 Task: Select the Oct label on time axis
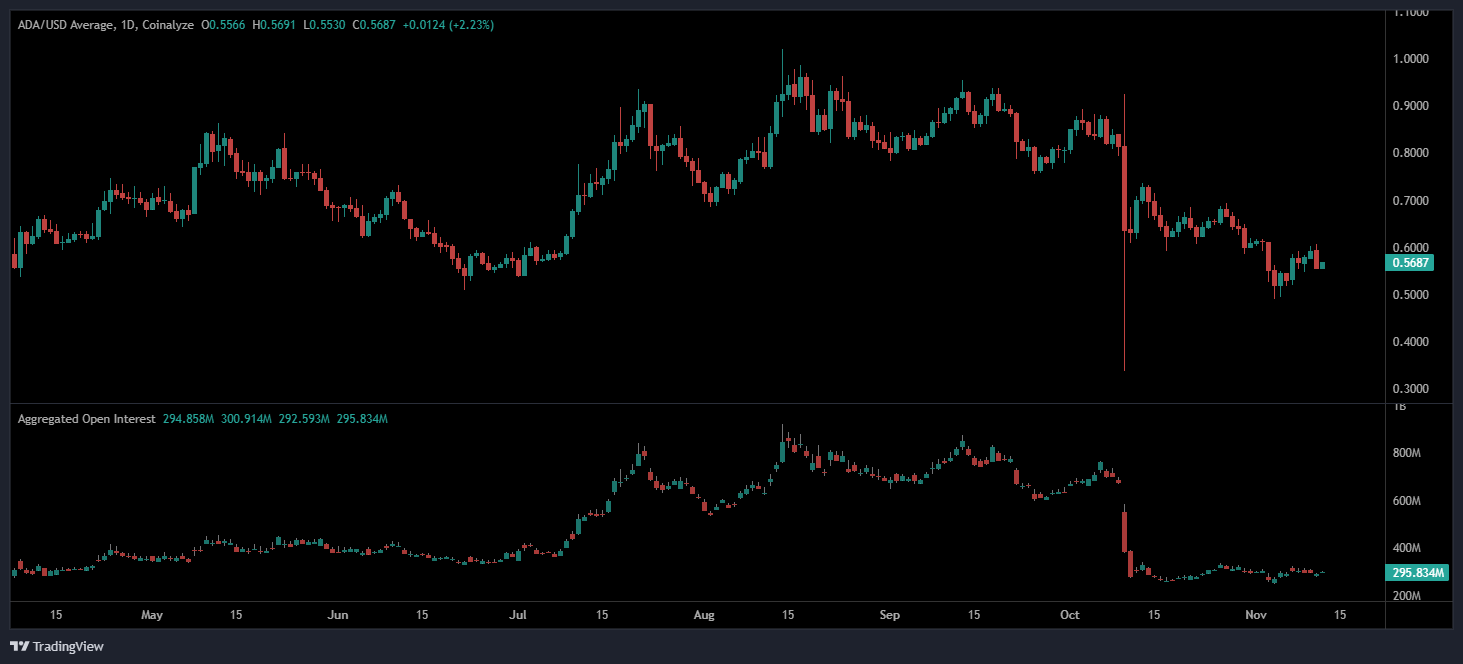pyautogui.click(x=1071, y=614)
